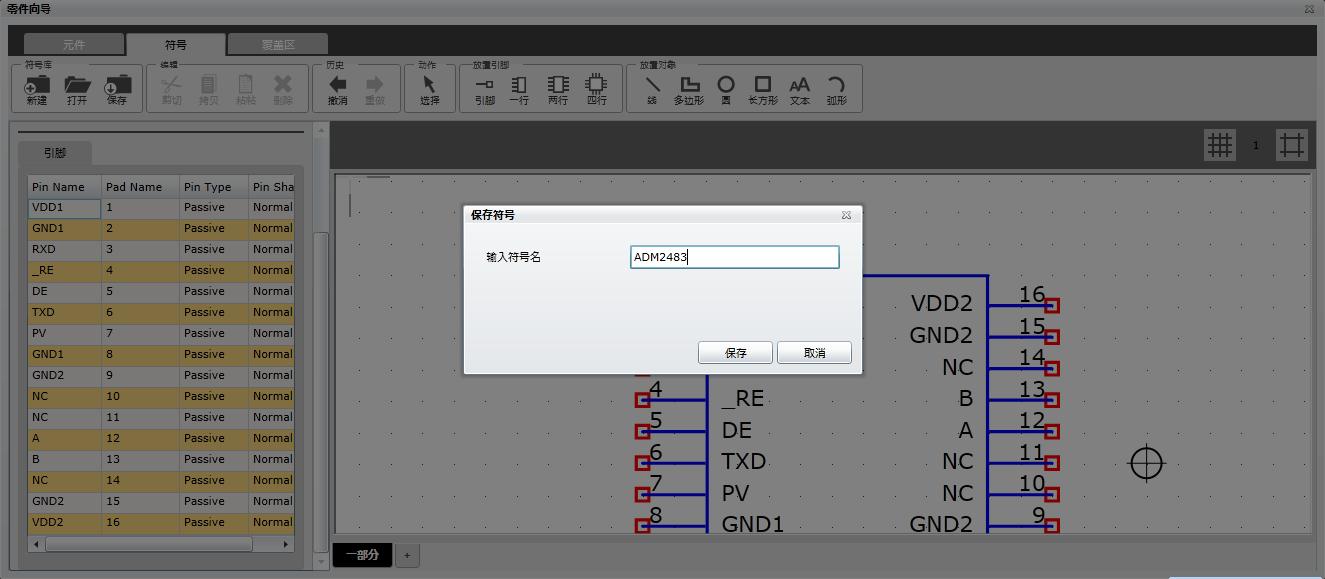The height and width of the screenshot is (579, 1325).
Task: Select the _RE pin name cell
Action: [64, 271]
